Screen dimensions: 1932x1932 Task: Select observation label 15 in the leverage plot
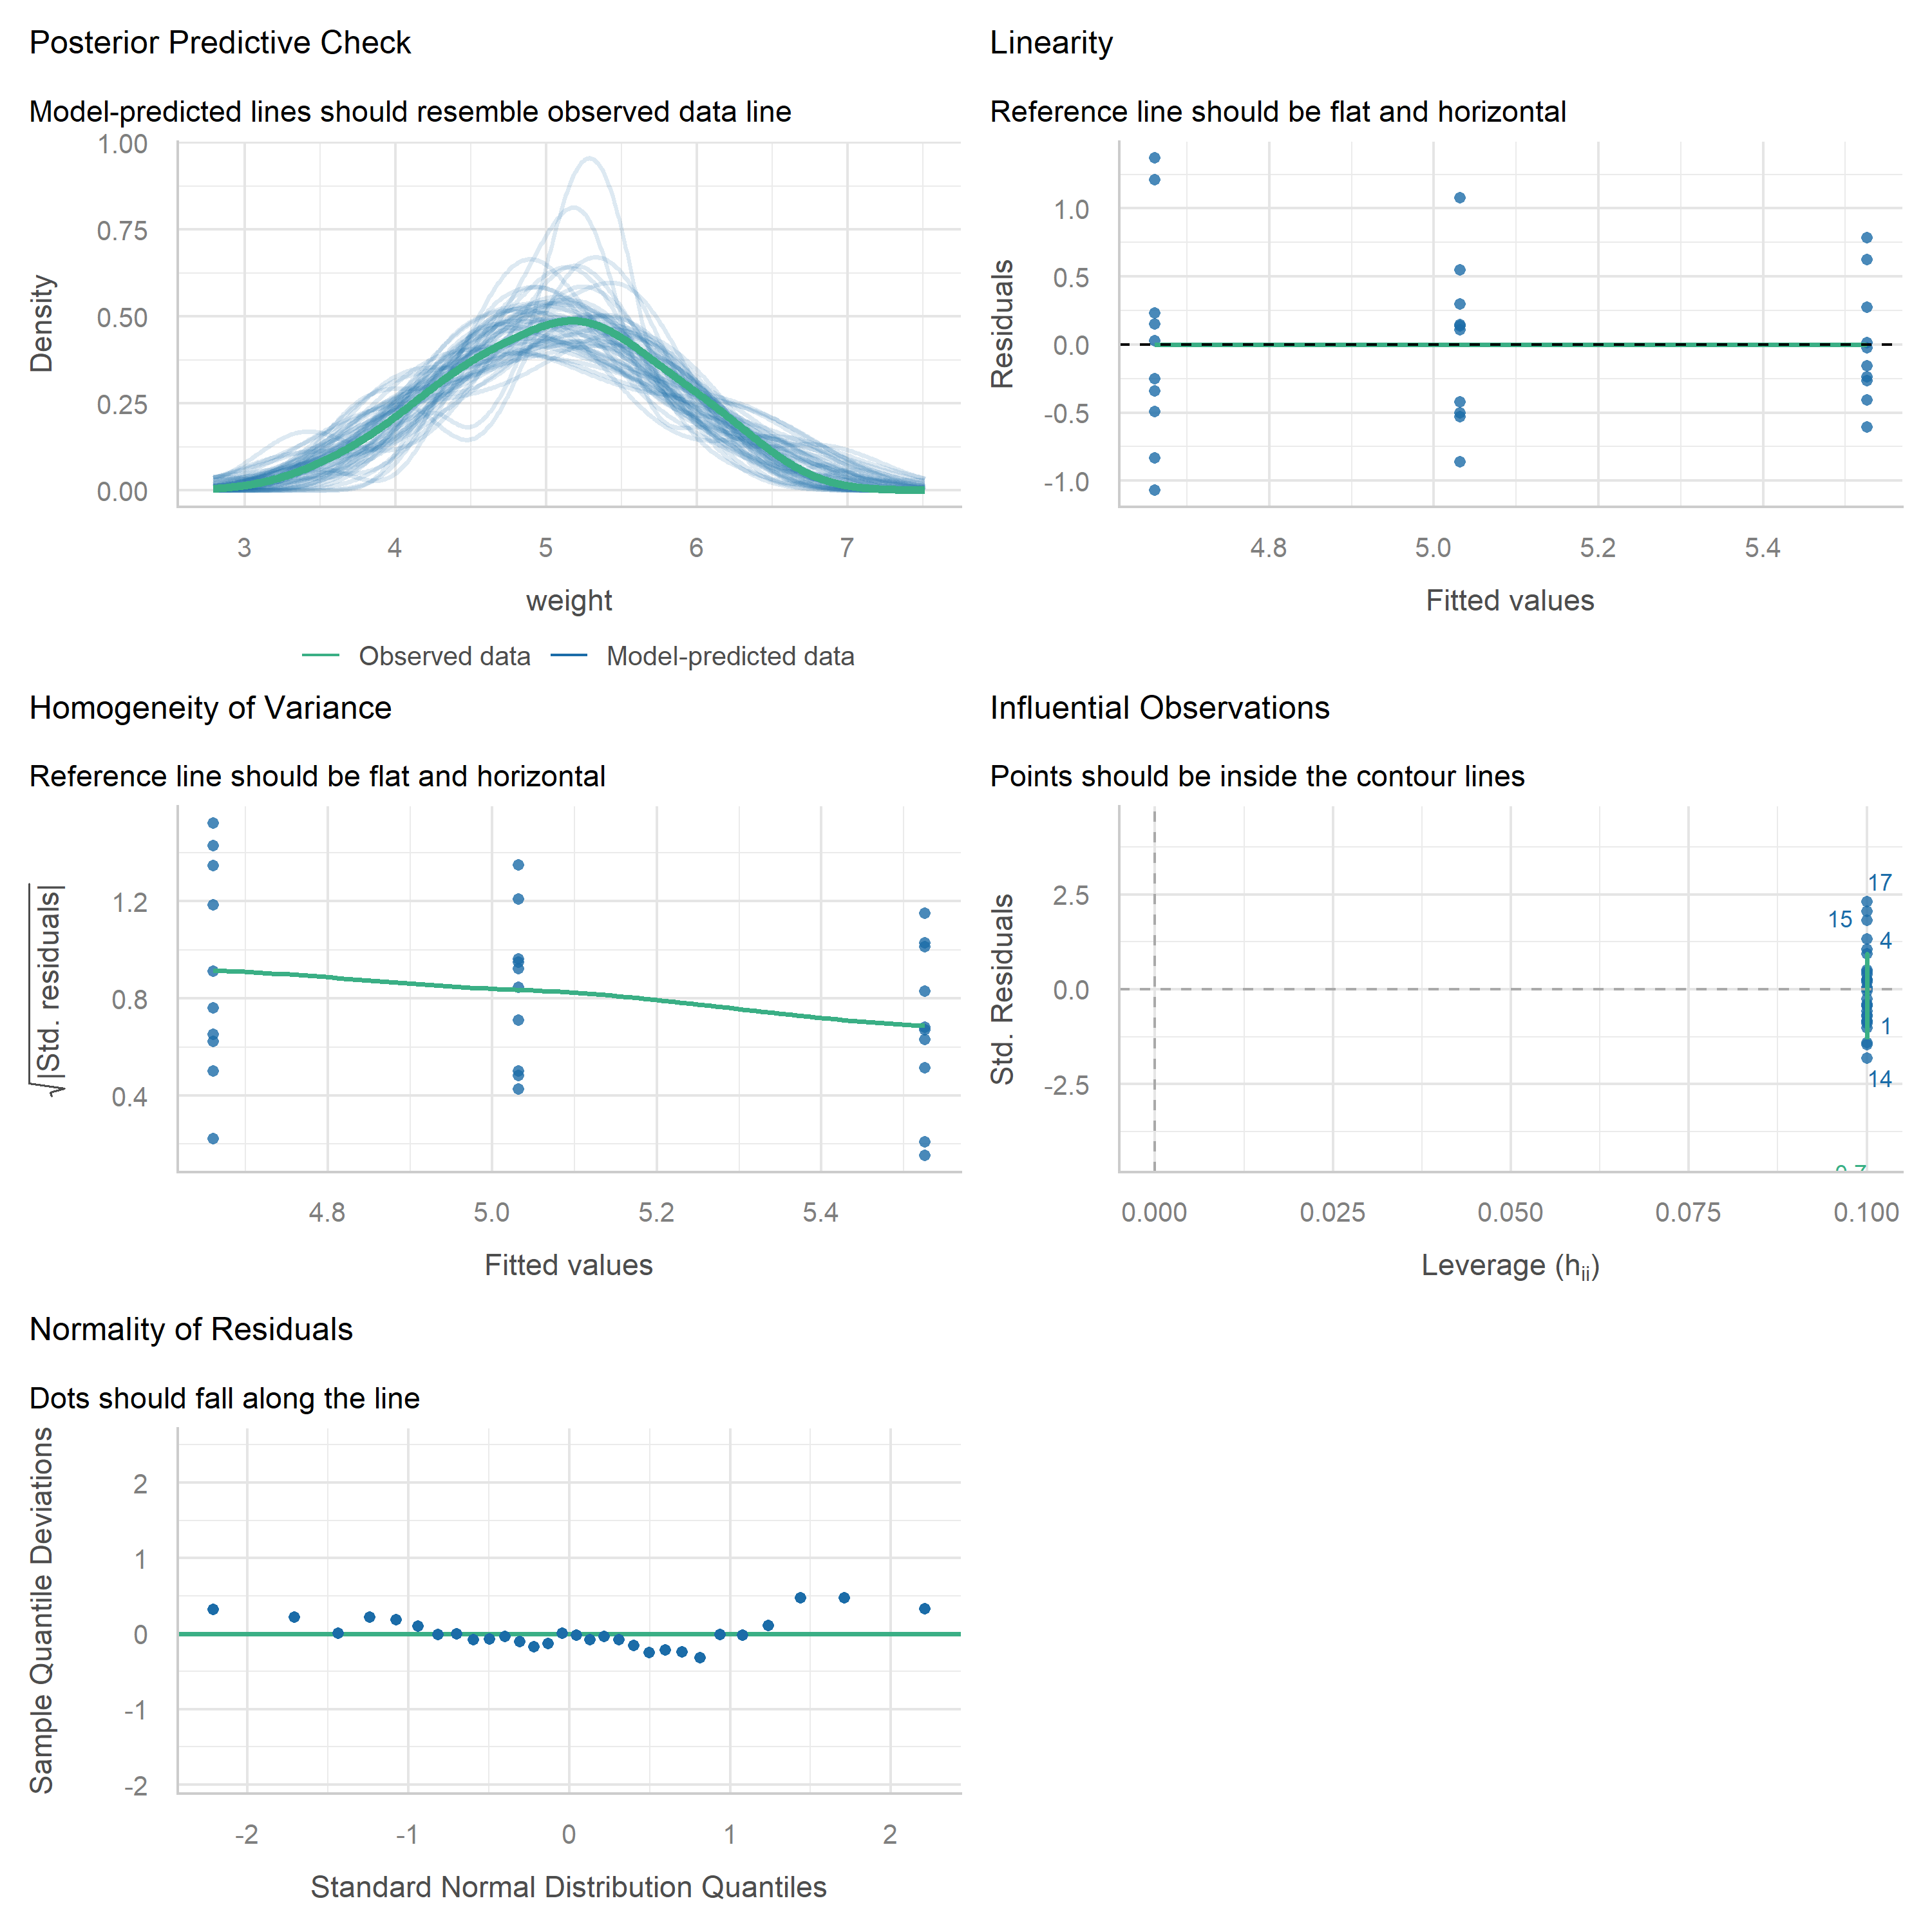click(1840, 919)
